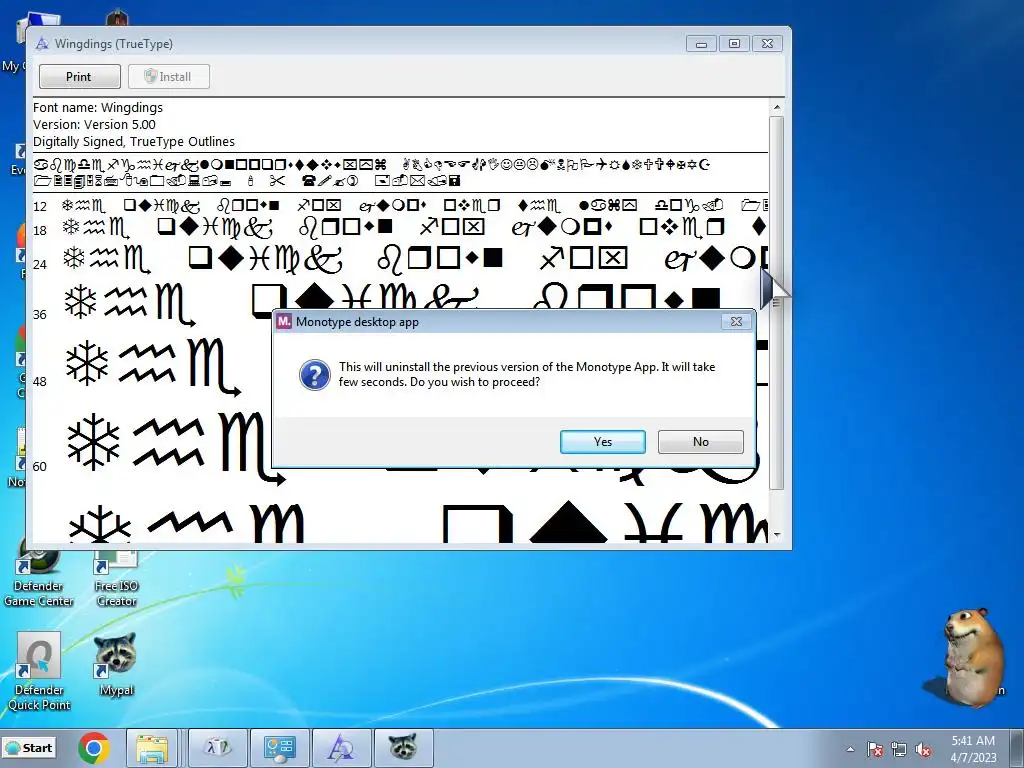Viewport: 1024px width, 768px height.
Task: Click the 24 point size label
Action: coord(40,264)
